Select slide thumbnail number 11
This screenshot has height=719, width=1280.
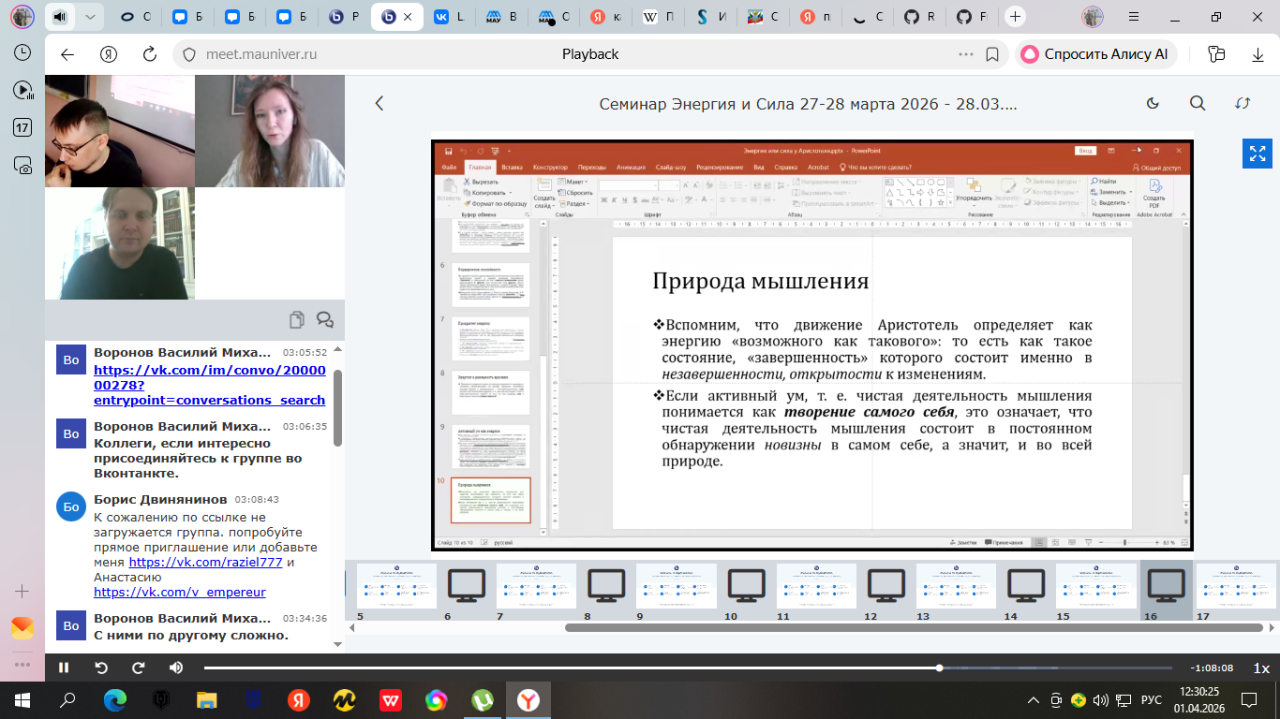pos(816,586)
